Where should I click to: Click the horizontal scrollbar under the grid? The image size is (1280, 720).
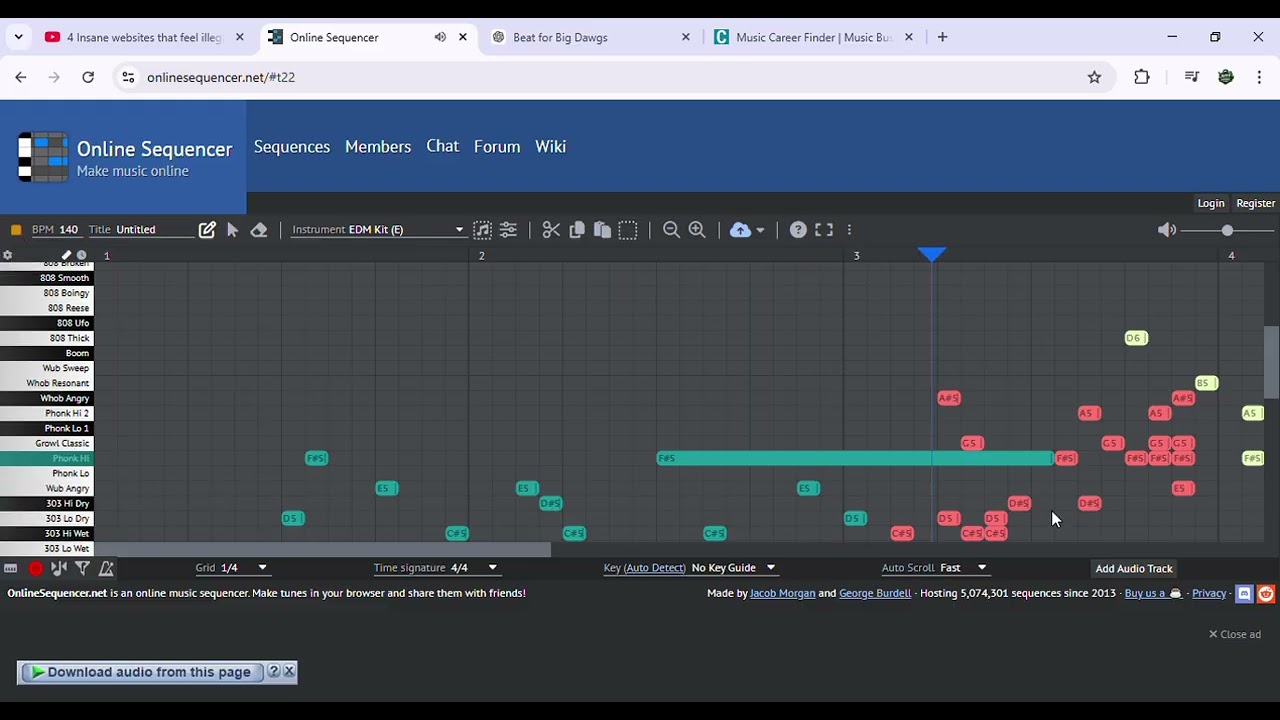[322, 549]
